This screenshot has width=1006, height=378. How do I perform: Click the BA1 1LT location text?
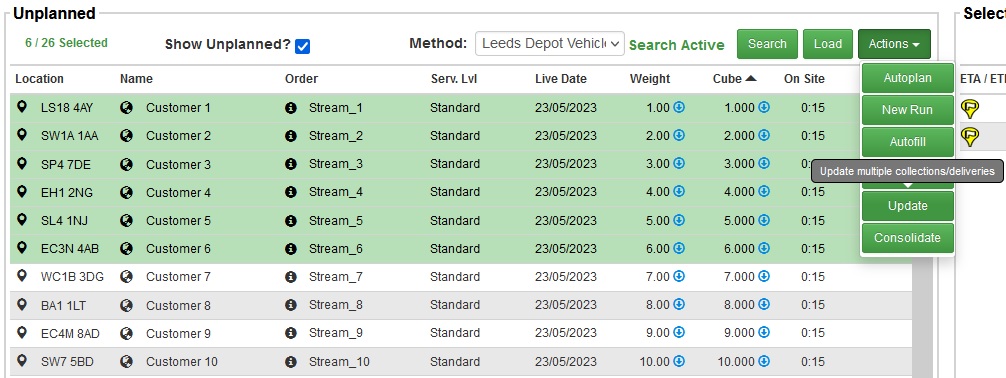click(64, 305)
